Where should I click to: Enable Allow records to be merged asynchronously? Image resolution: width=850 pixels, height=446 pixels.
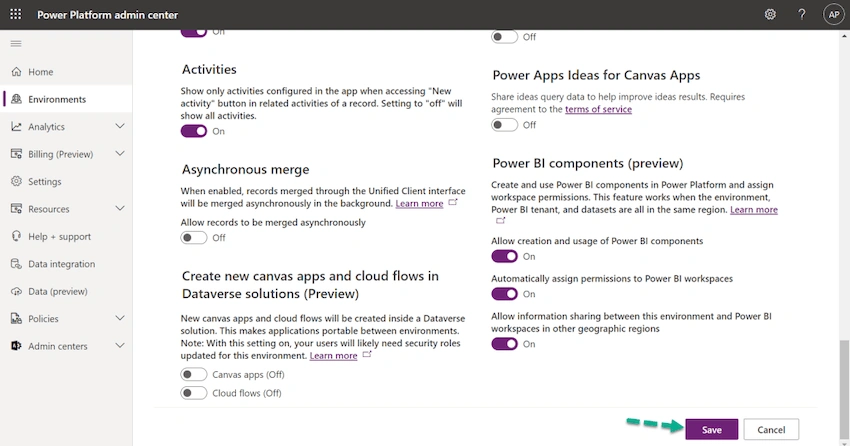click(194, 238)
